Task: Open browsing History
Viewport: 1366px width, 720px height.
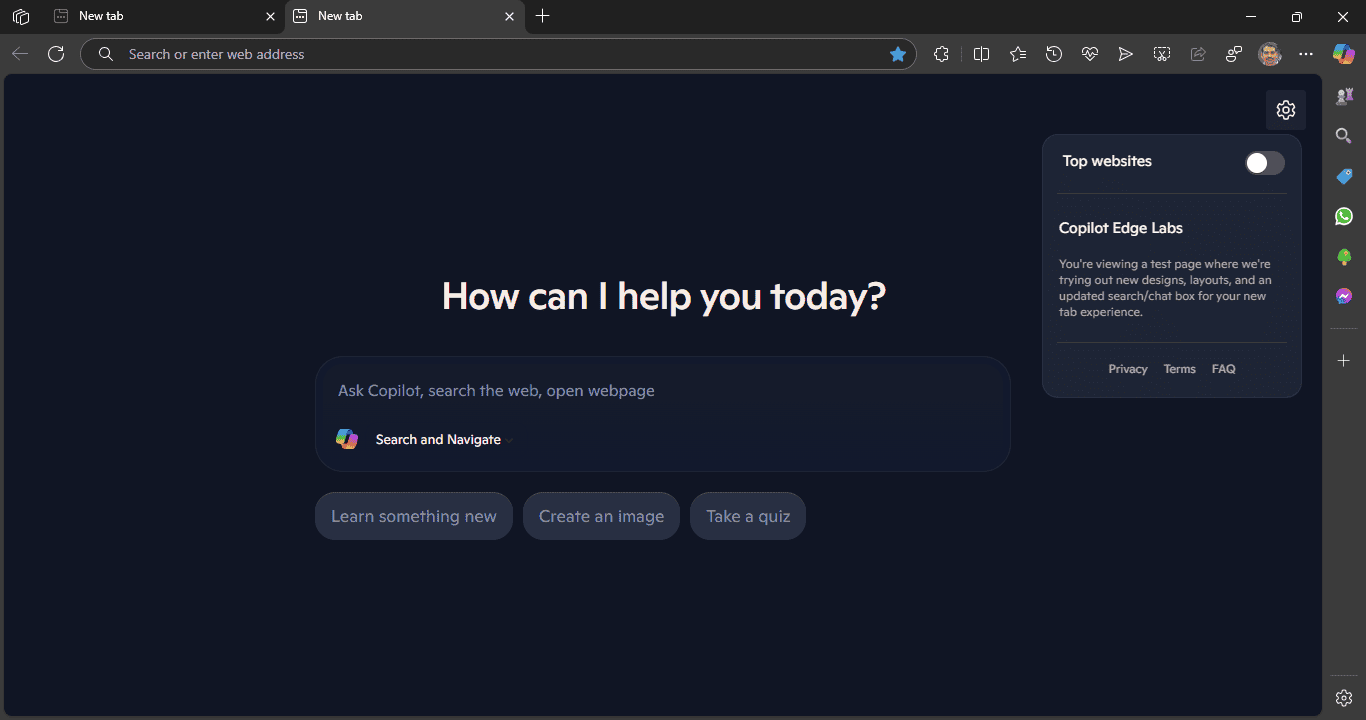Action: (1054, 54)
